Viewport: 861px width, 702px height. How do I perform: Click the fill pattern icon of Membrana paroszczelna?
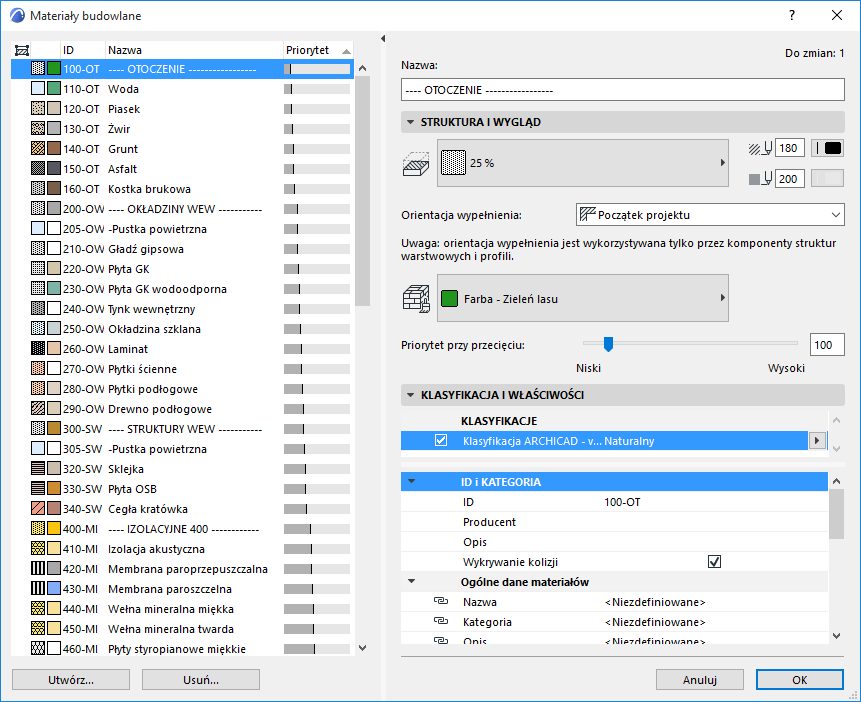(x=38, y=588)
